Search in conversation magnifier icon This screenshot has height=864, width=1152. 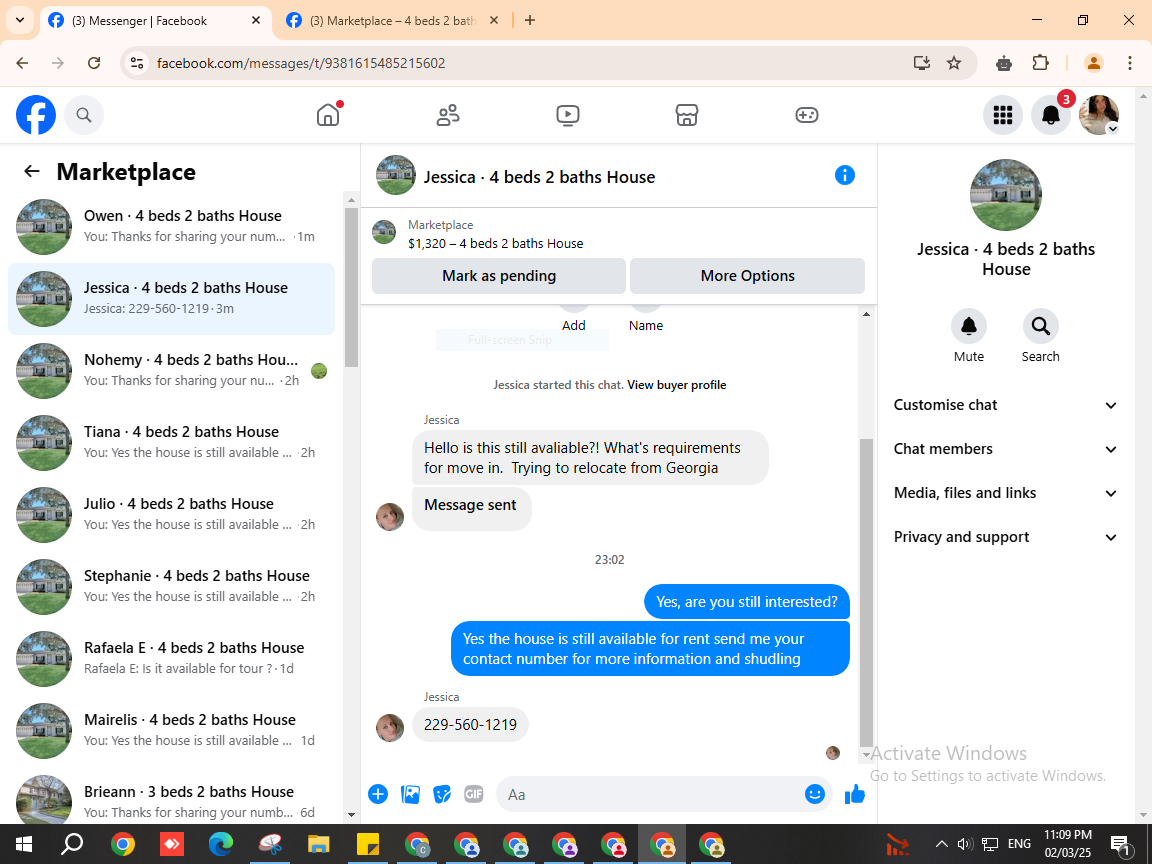pyautogui.click(x=1040, y=327)
